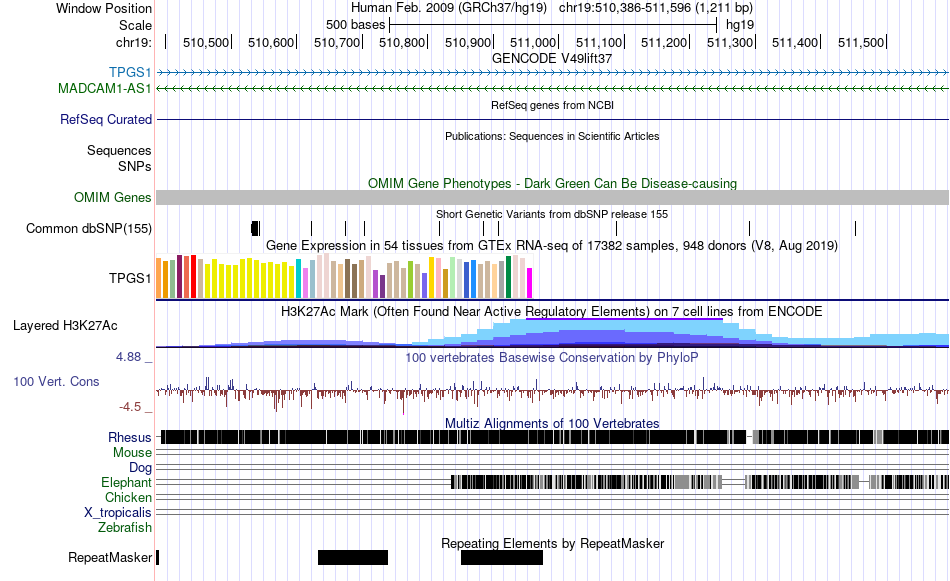
Task: Click the Sequences label of Publications track
Action: pos(119,150)
